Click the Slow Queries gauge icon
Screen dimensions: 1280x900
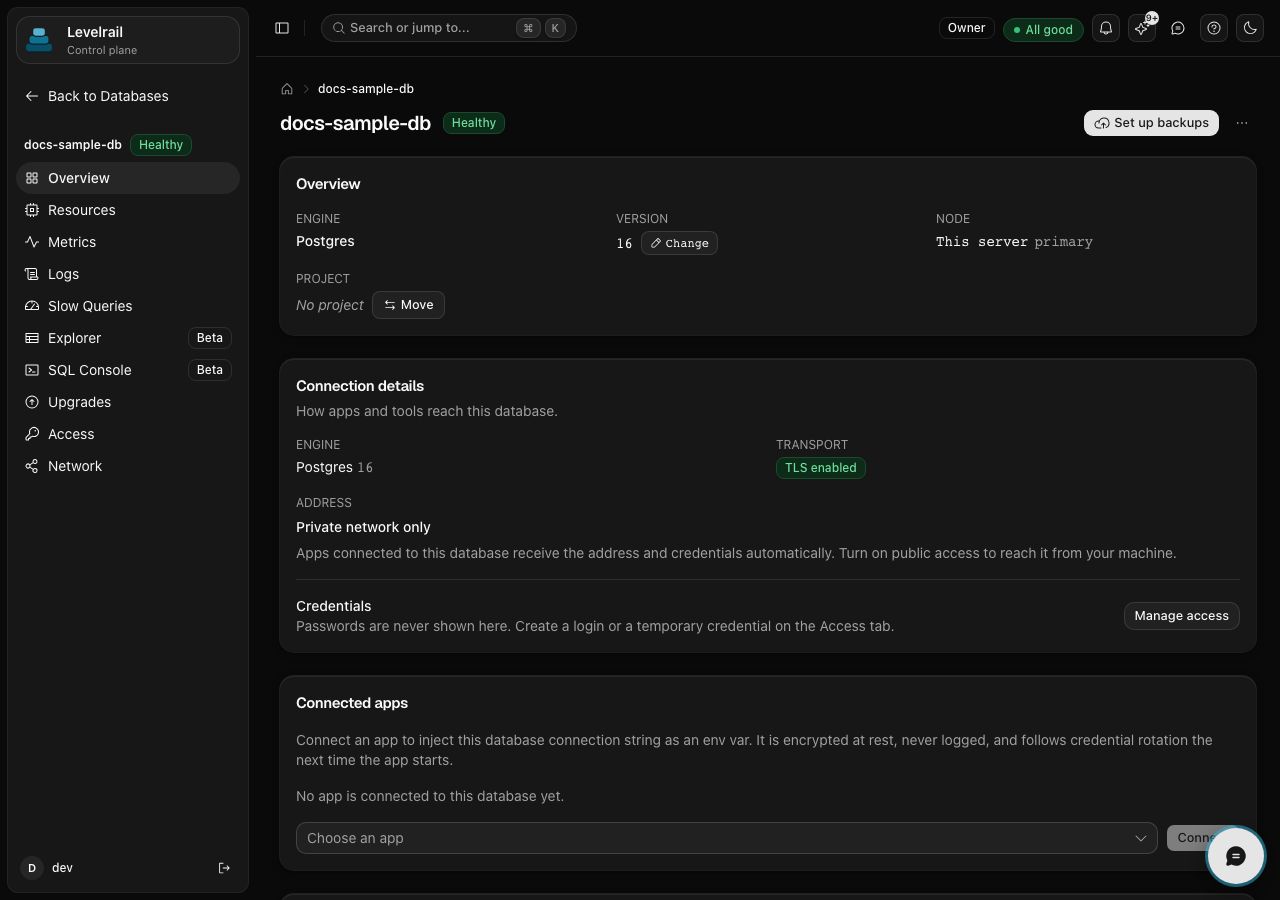32,306
